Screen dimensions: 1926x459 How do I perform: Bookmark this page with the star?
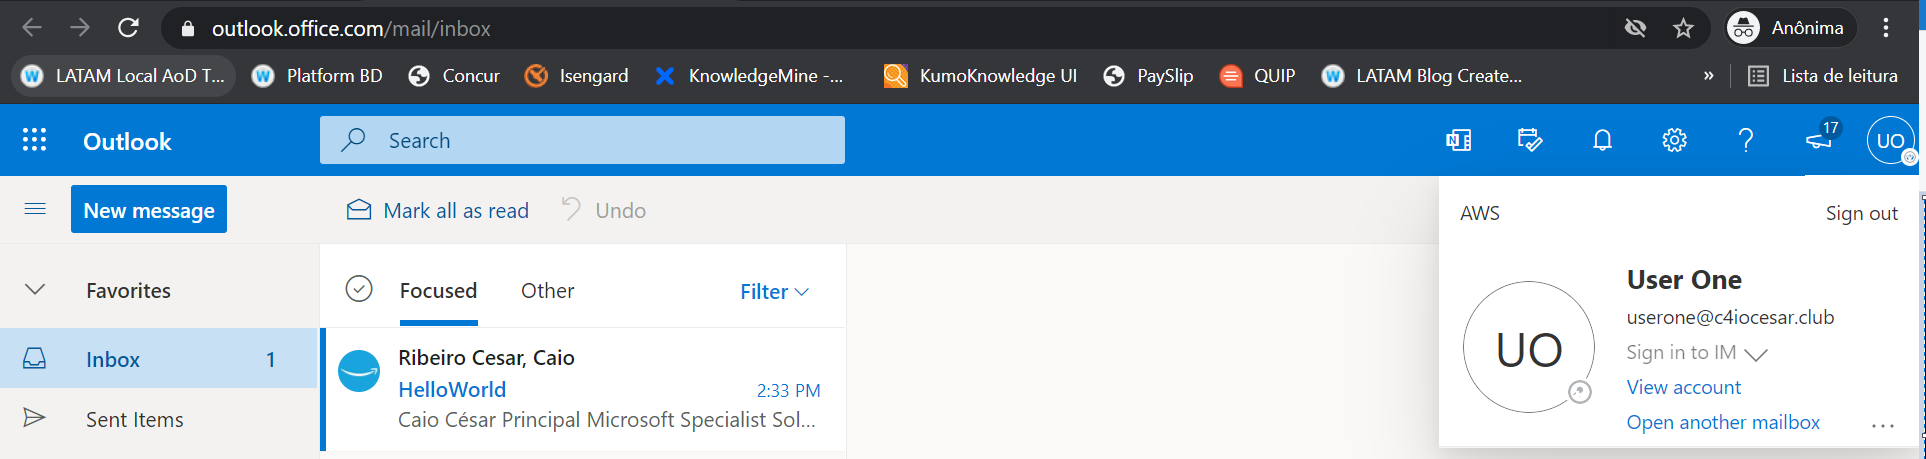pos(1684,28)
